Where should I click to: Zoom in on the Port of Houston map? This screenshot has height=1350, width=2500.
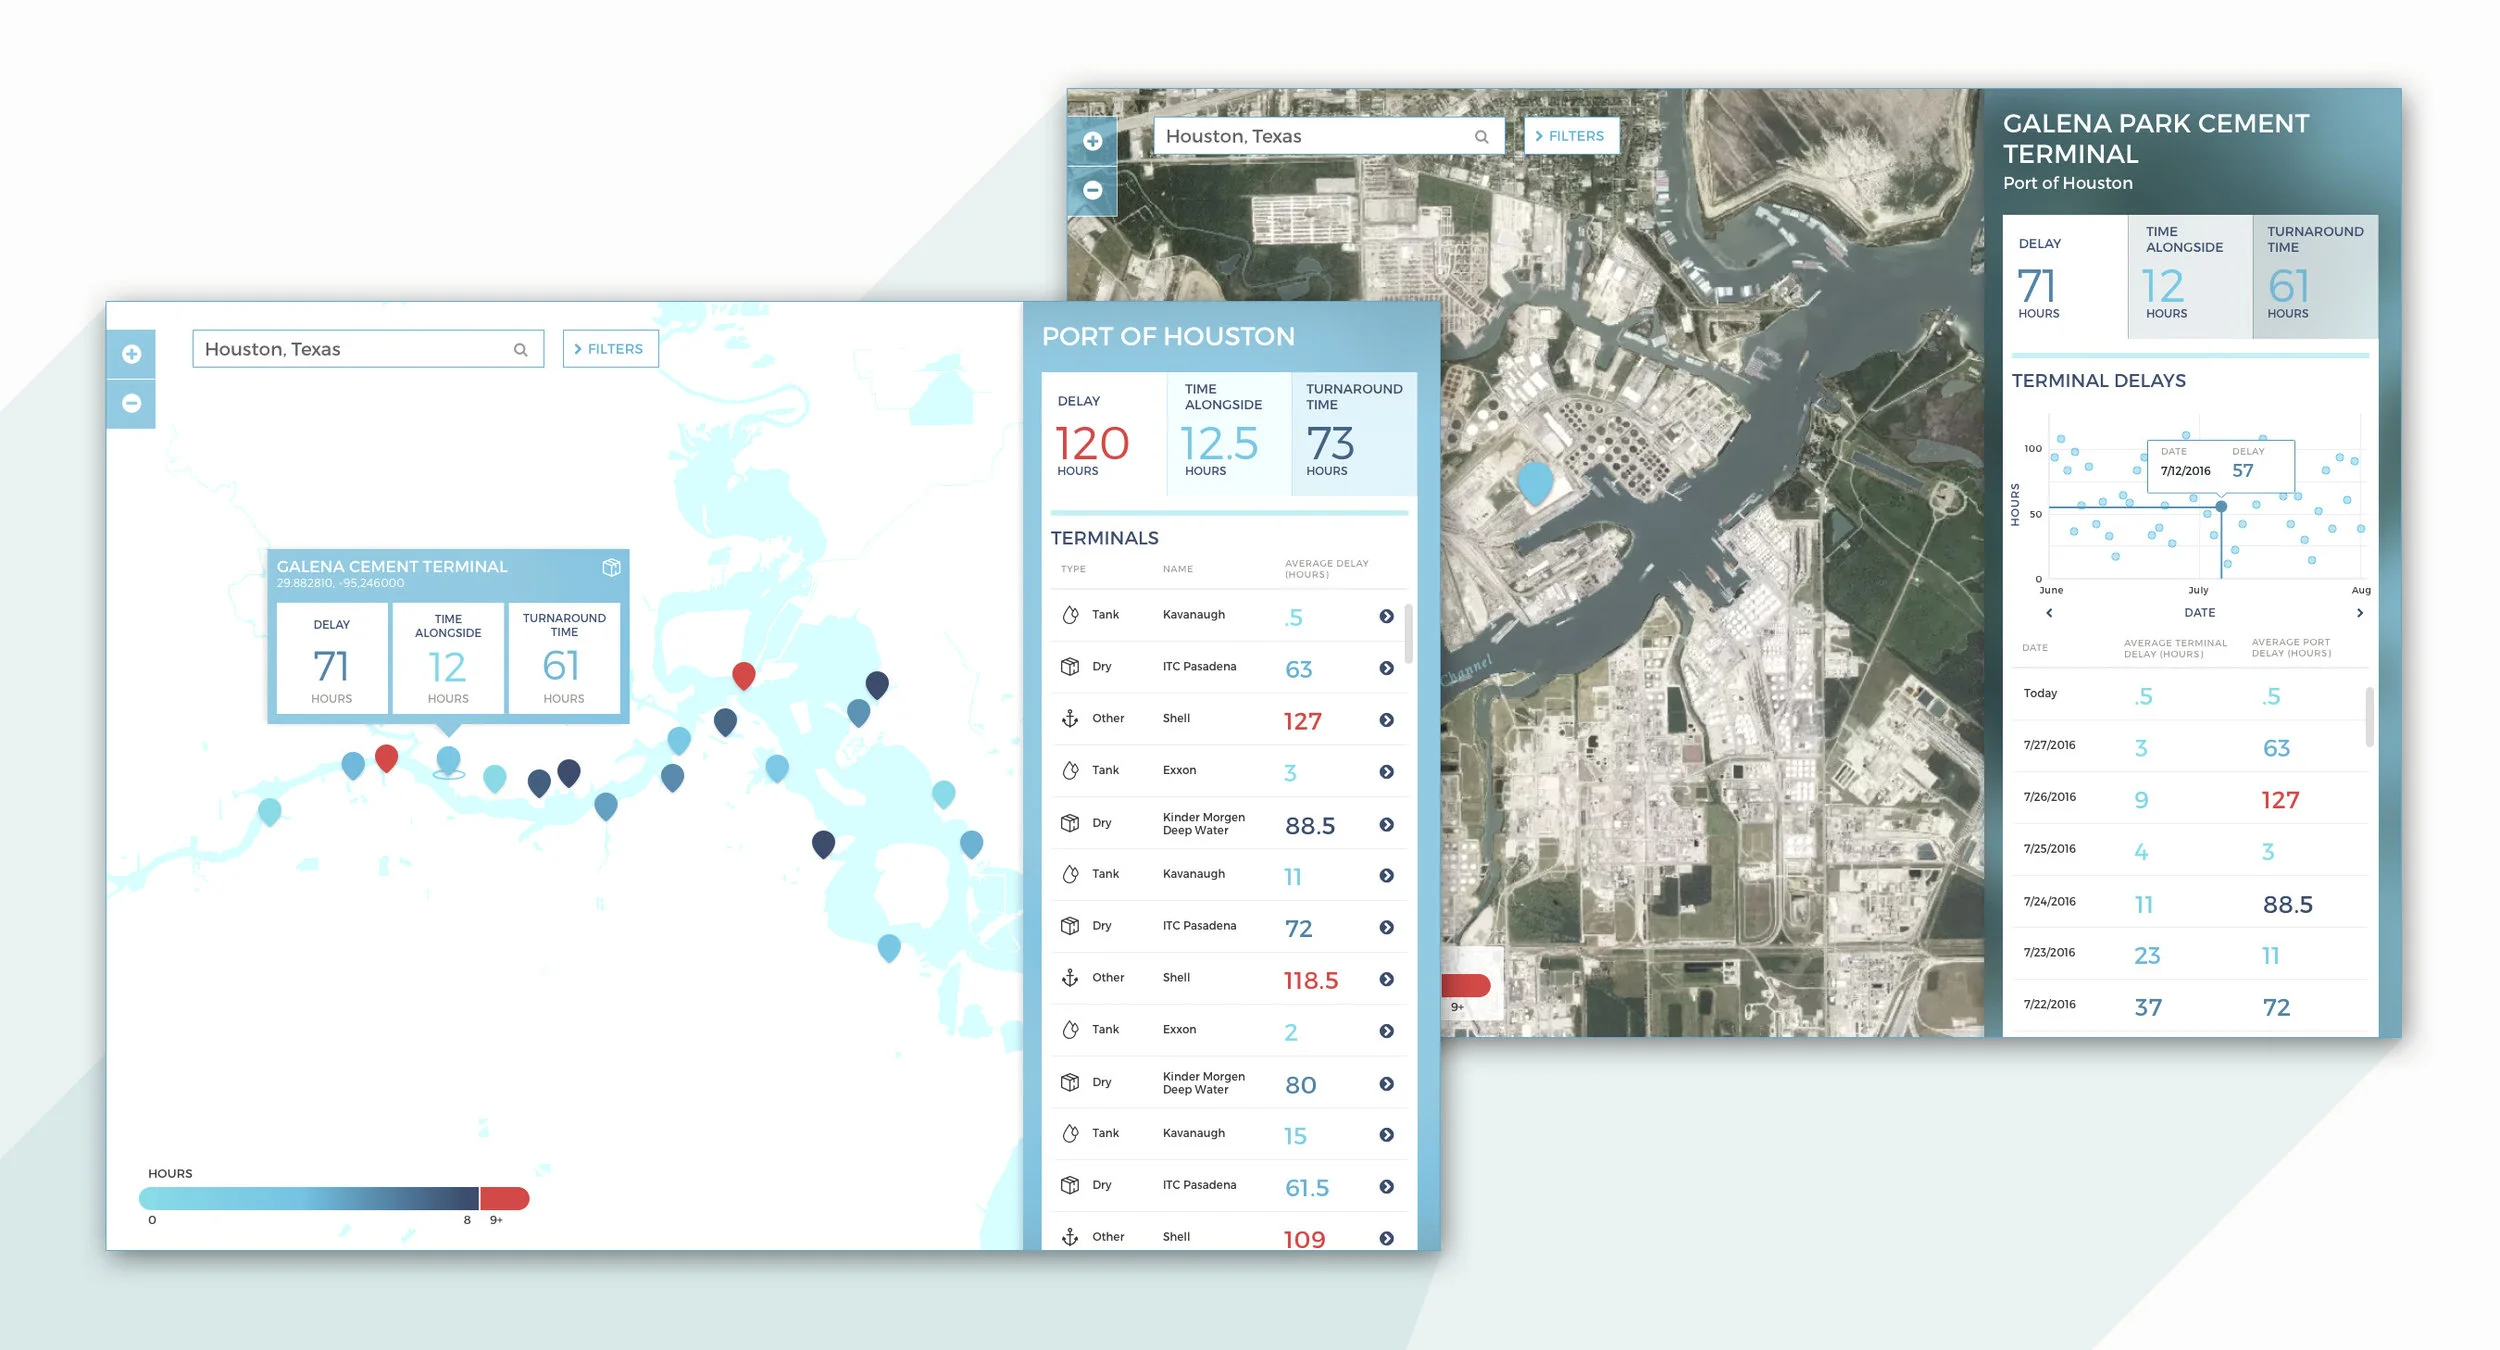(131, 354)
